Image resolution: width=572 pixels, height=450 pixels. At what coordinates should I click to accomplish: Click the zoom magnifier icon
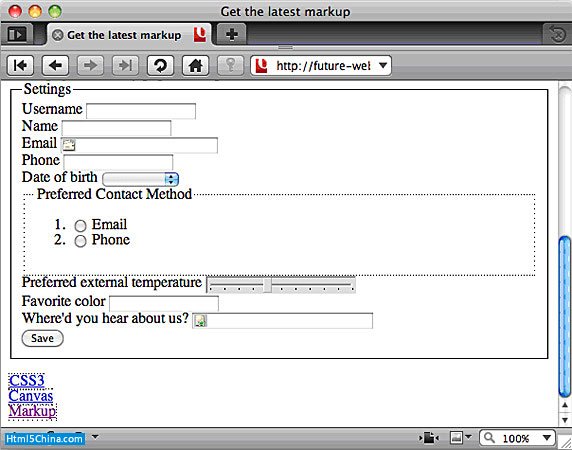point(489,437)
